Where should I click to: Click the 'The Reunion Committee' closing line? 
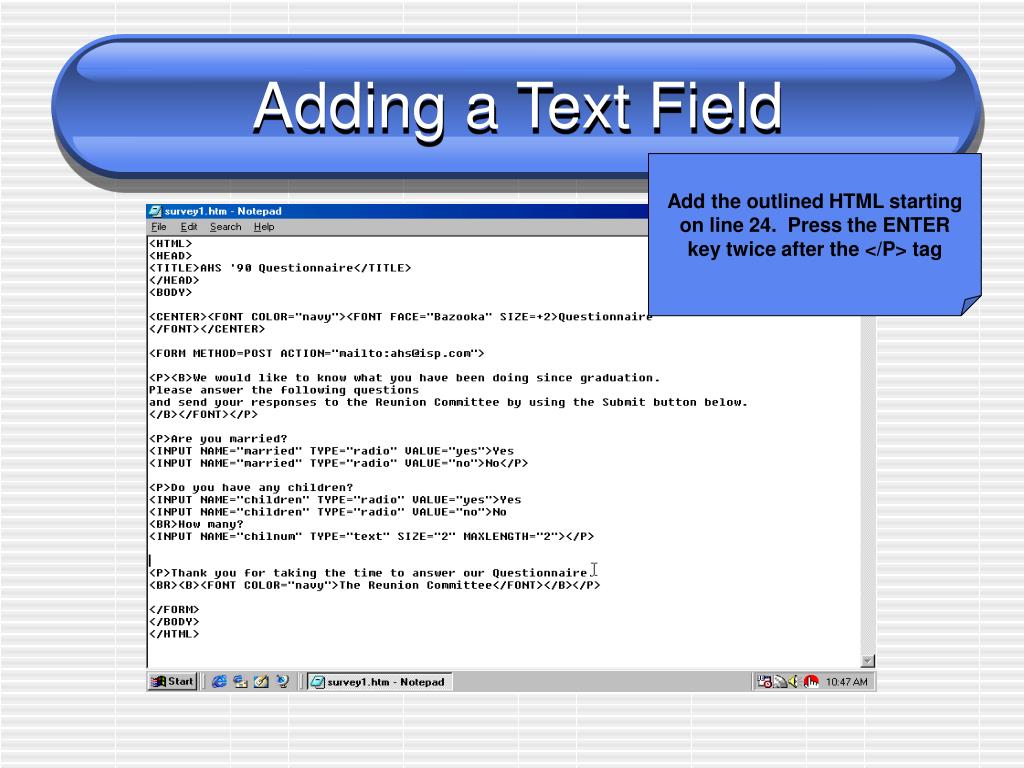(x=374, y=585)
